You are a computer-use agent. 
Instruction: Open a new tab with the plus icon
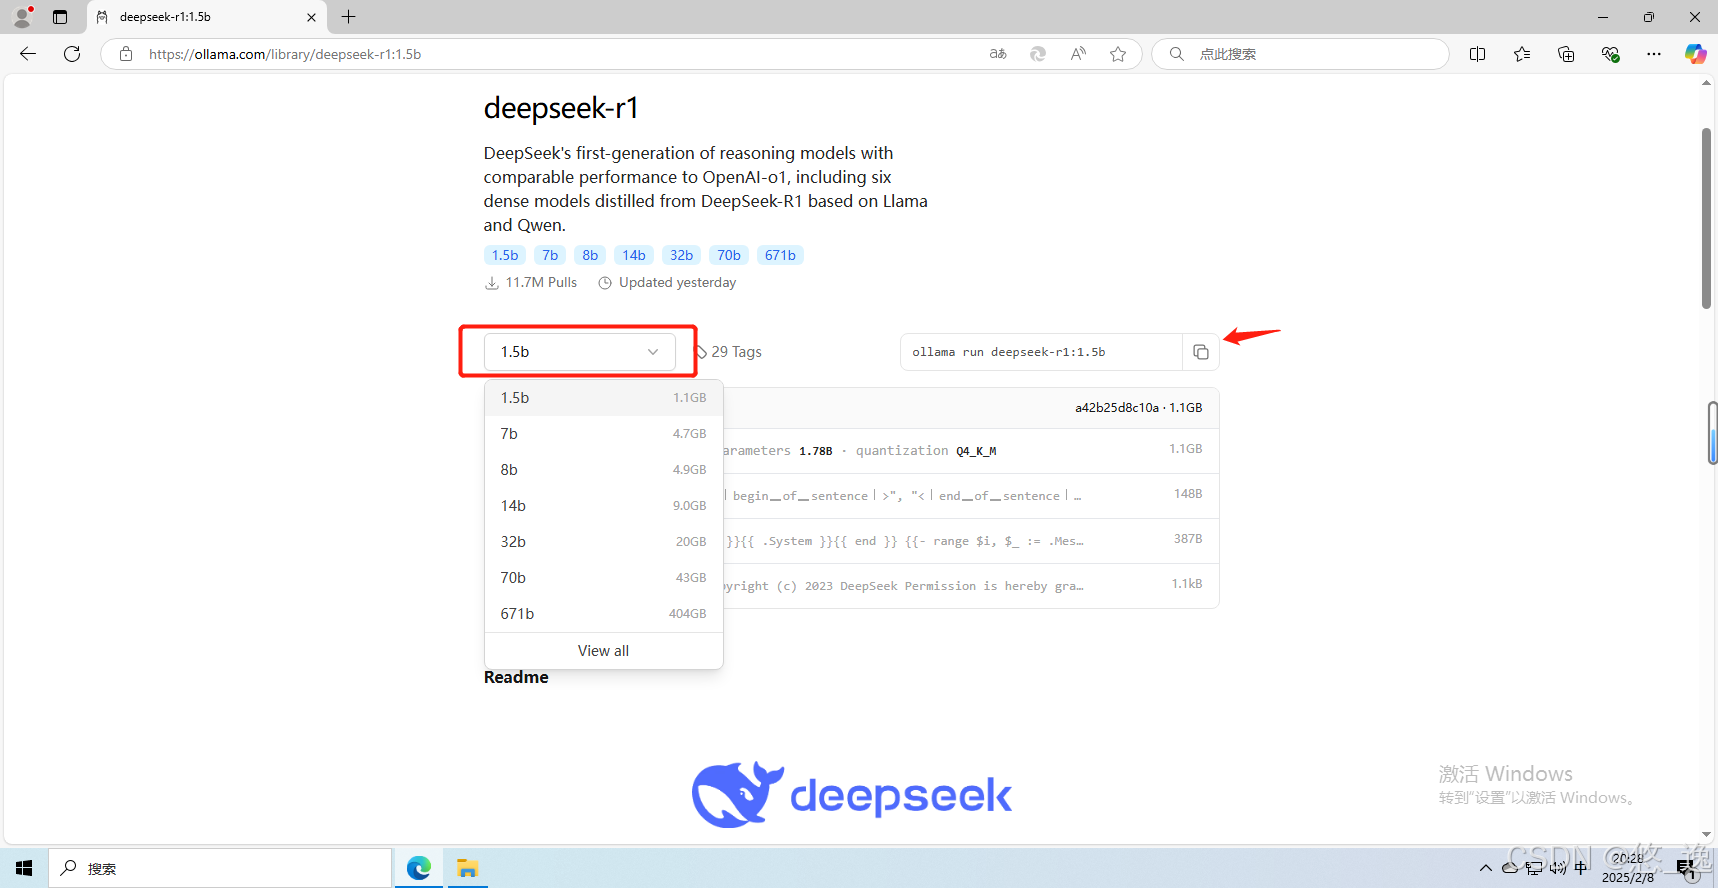348,17
